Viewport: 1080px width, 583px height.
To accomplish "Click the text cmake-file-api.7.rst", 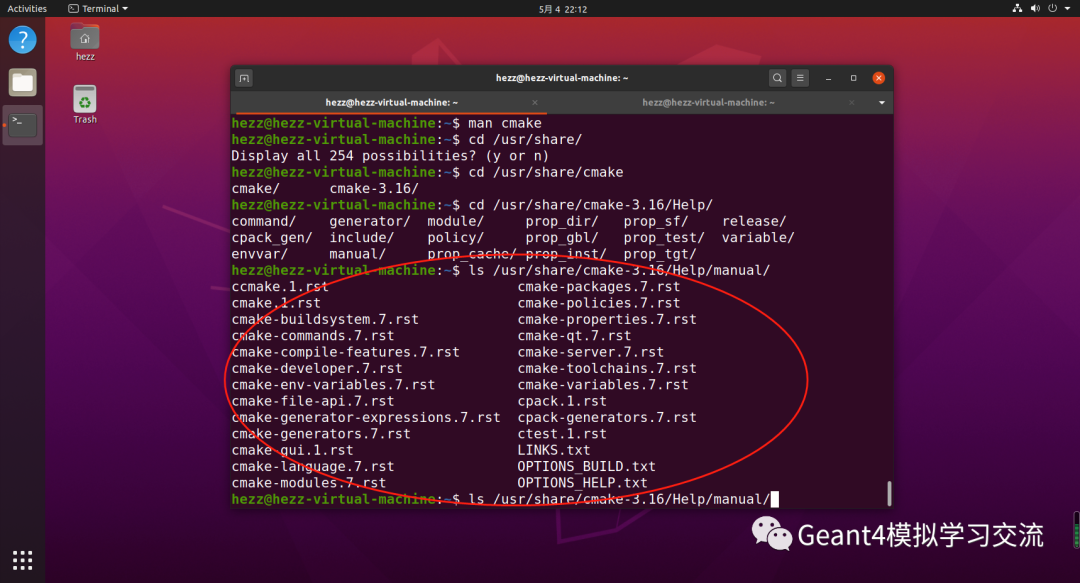I will coord(313,401).
